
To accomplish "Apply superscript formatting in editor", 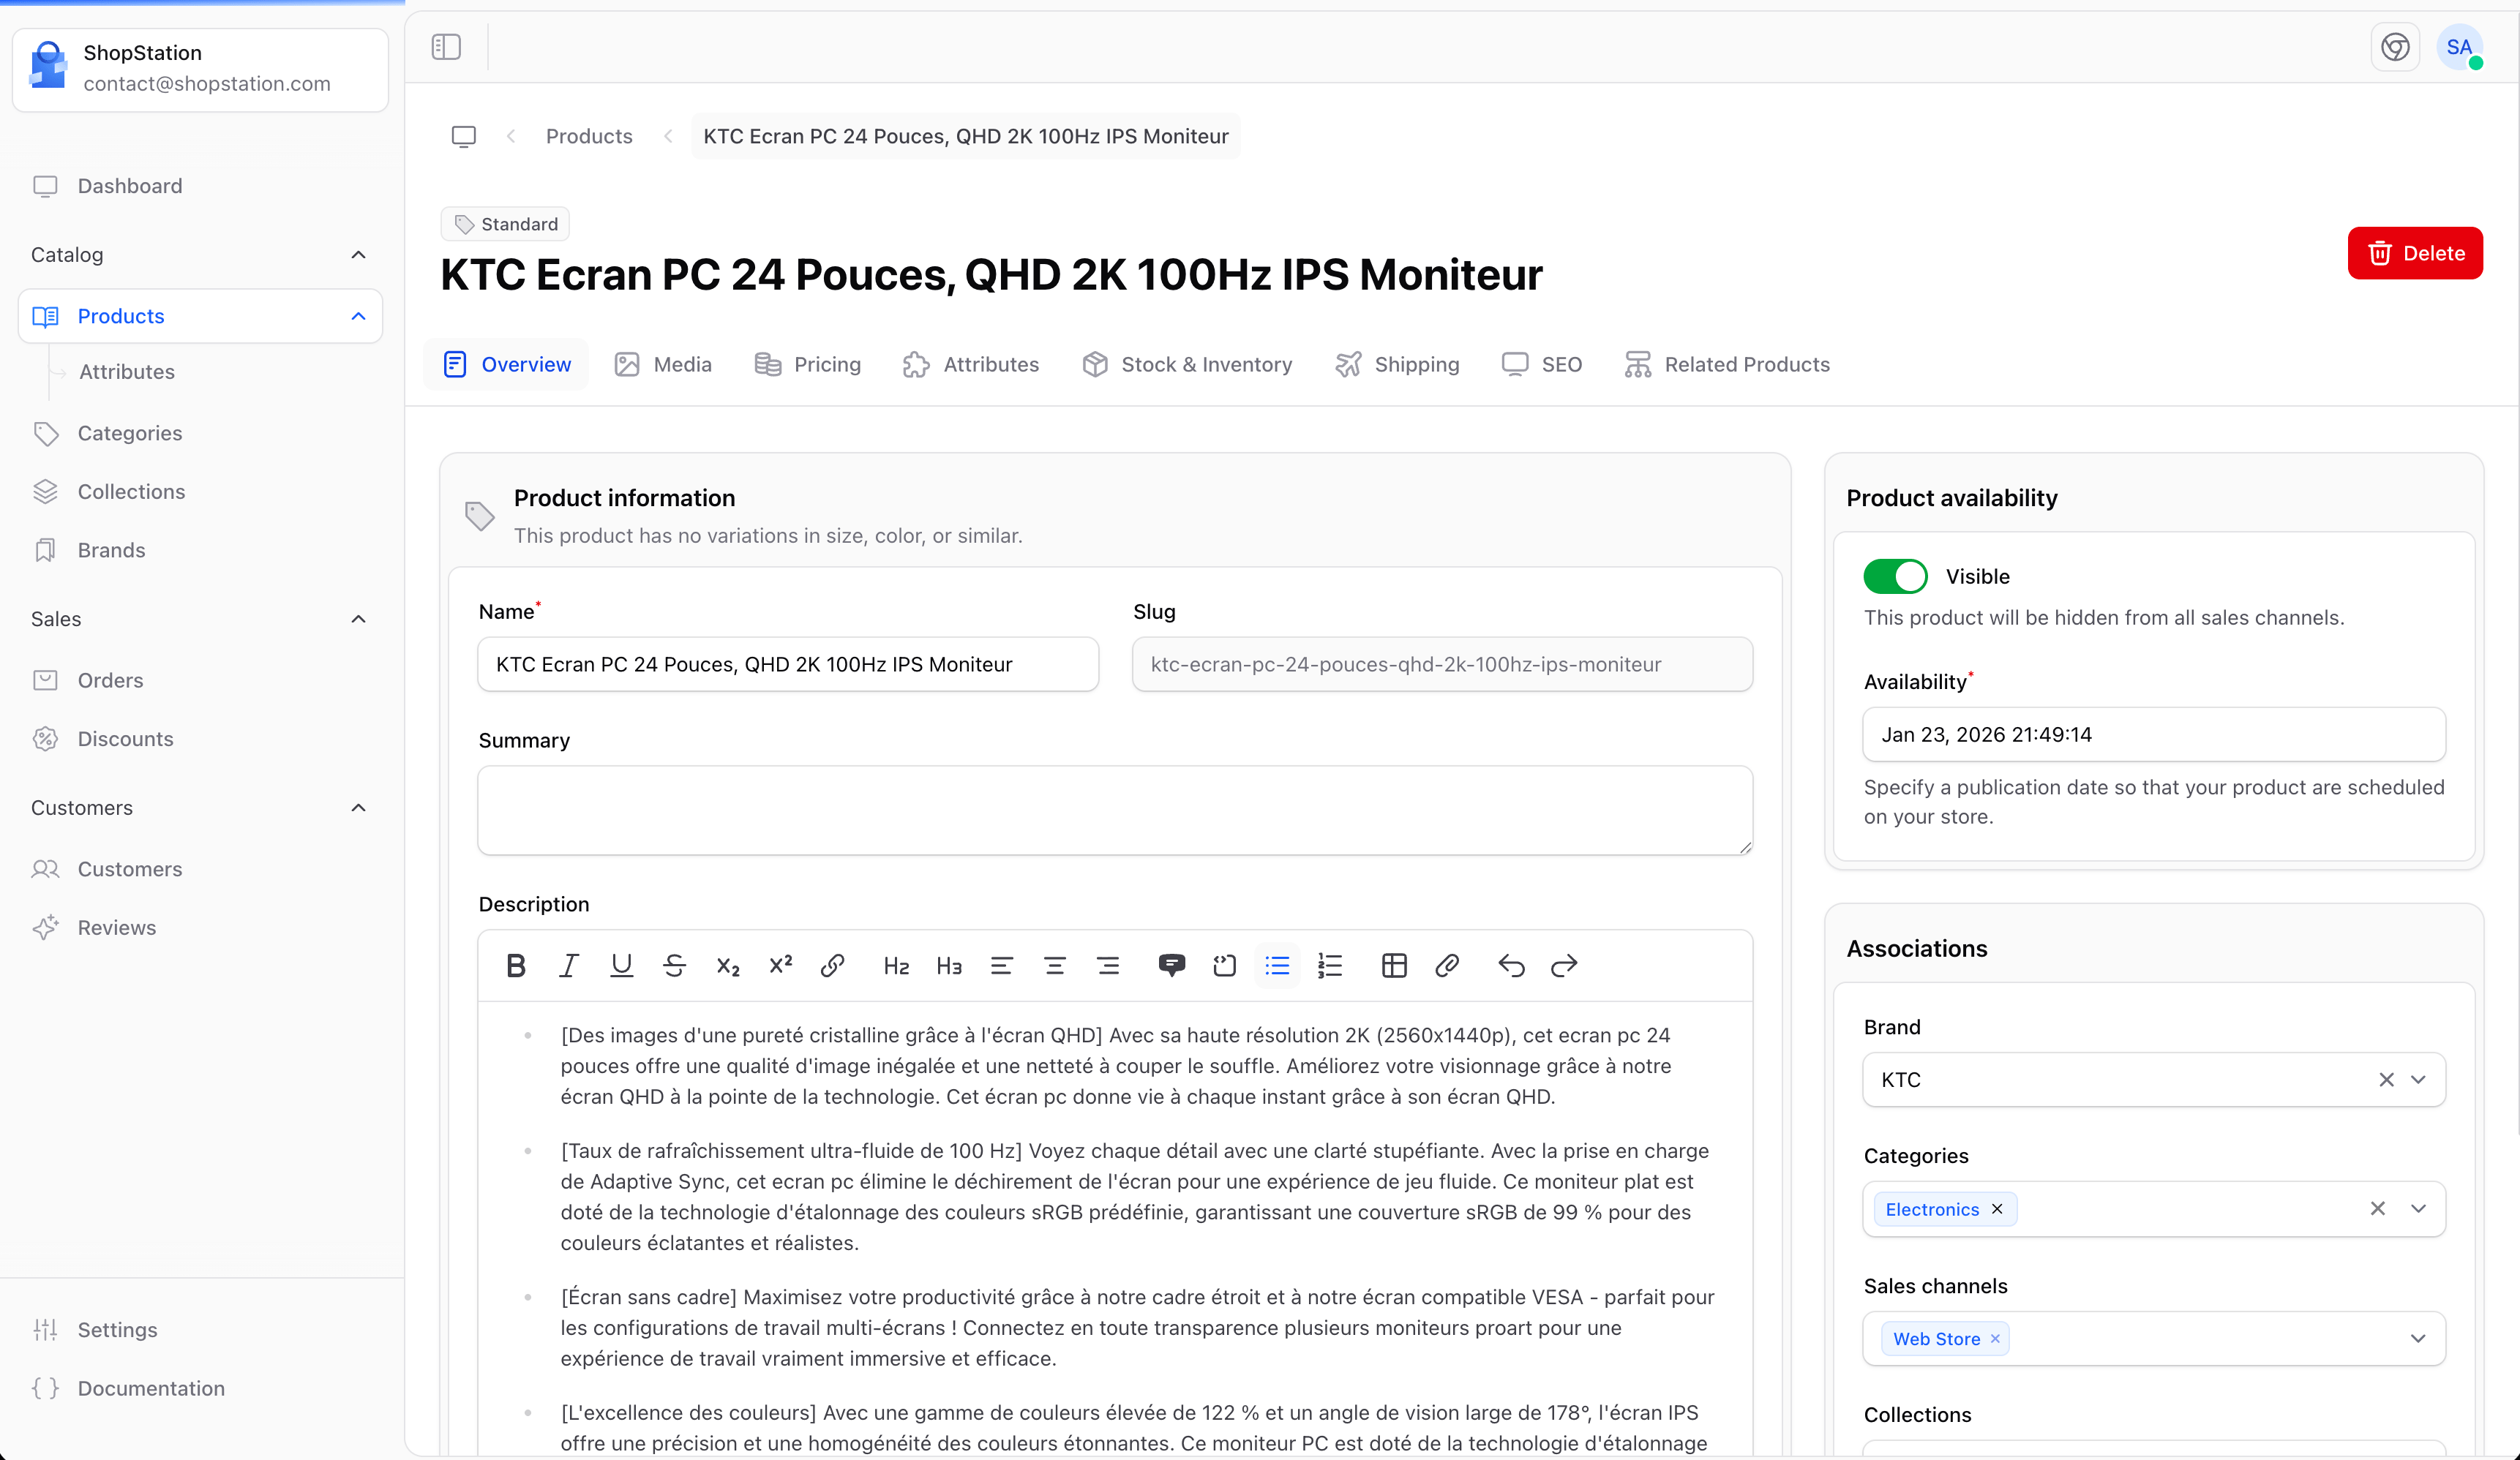I will (x=780, y=965).
